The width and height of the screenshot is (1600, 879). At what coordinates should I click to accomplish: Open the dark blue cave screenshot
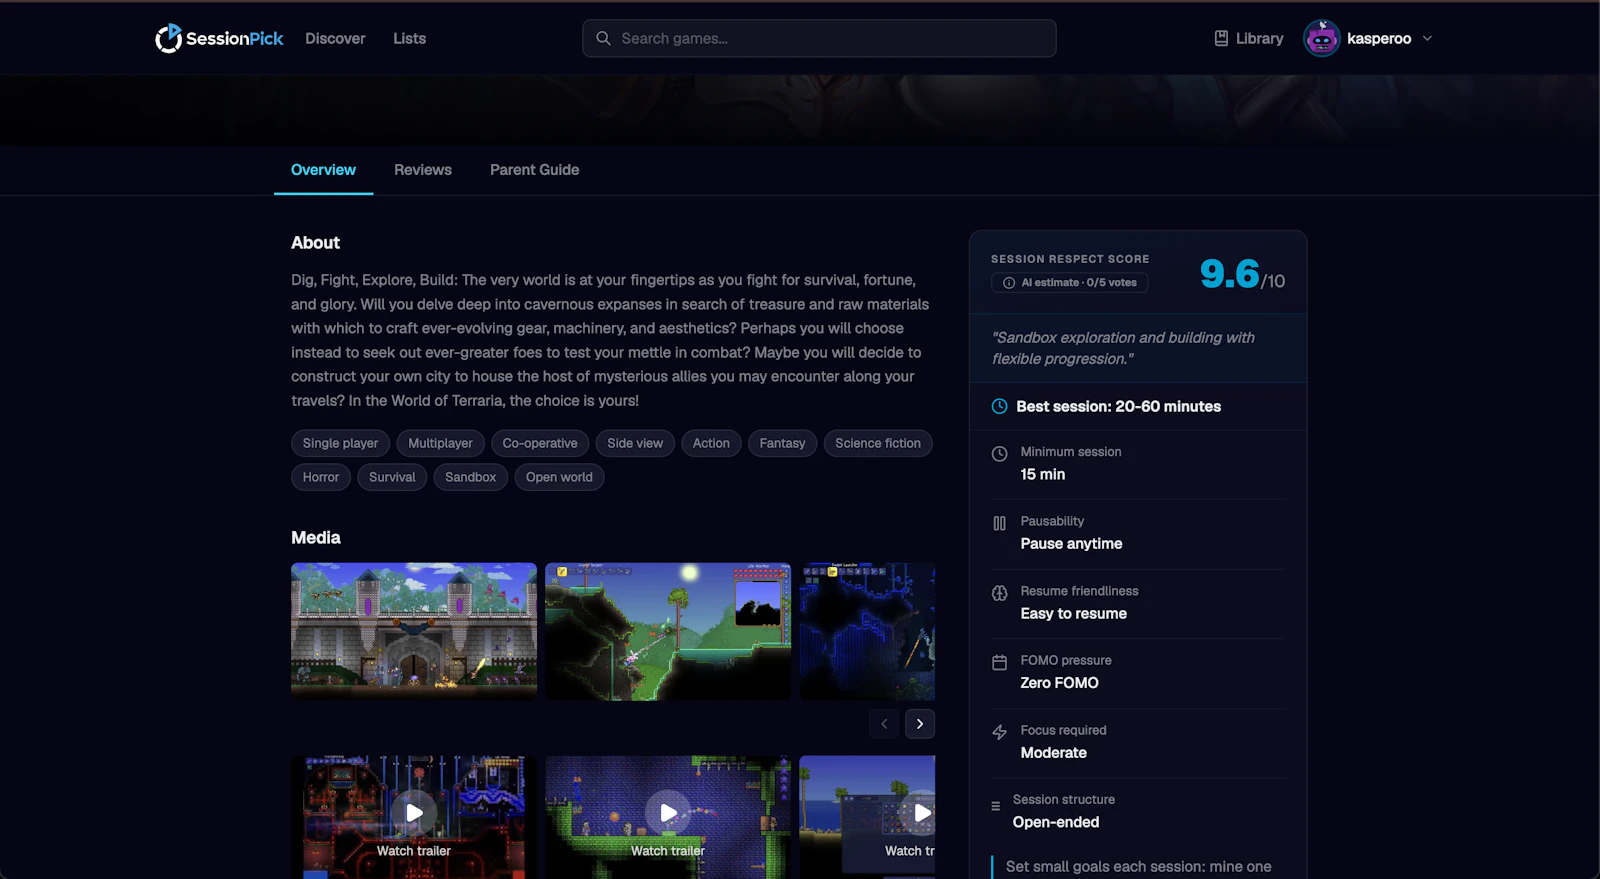pos(867,631)
